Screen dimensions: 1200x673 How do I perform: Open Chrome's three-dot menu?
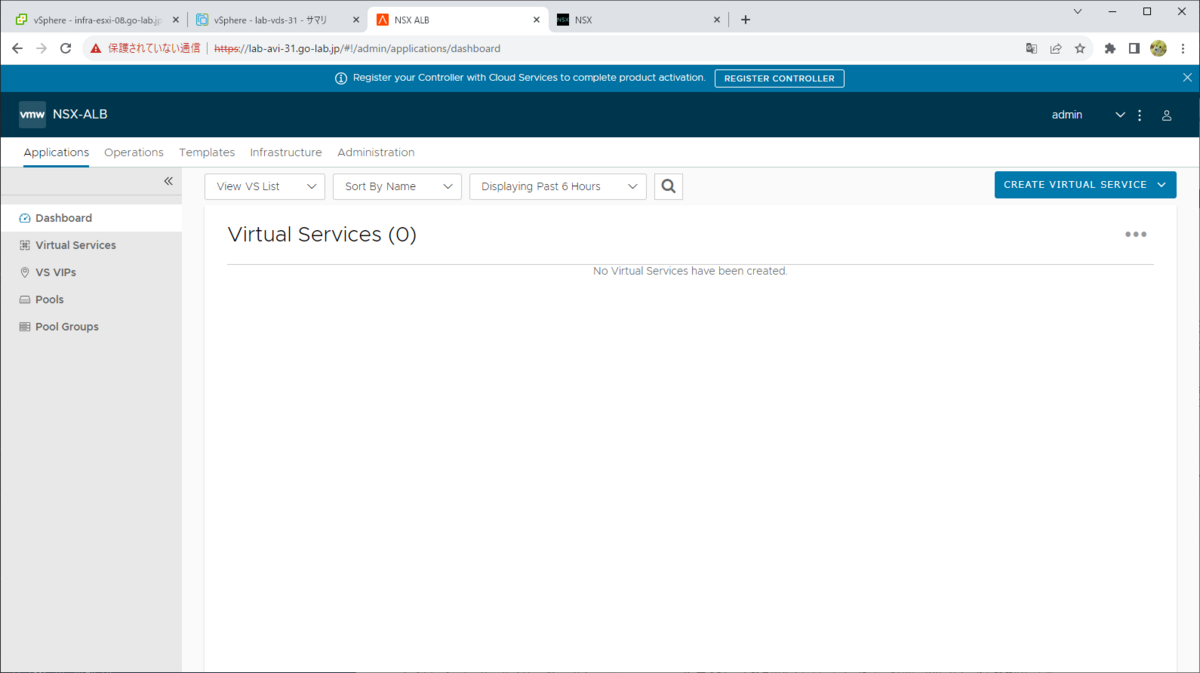pos(1183,48)
